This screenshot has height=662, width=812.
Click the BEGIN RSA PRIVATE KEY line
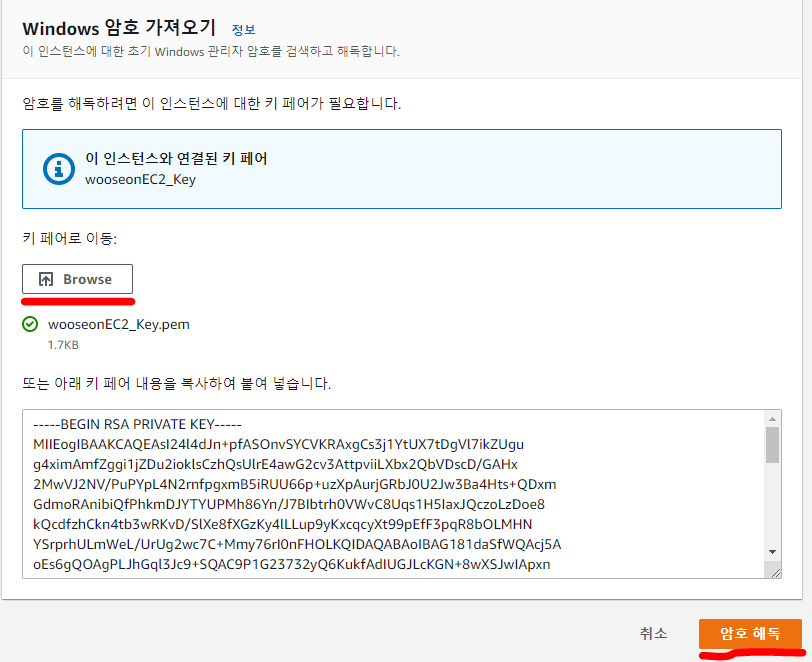(x=137, y=424)
